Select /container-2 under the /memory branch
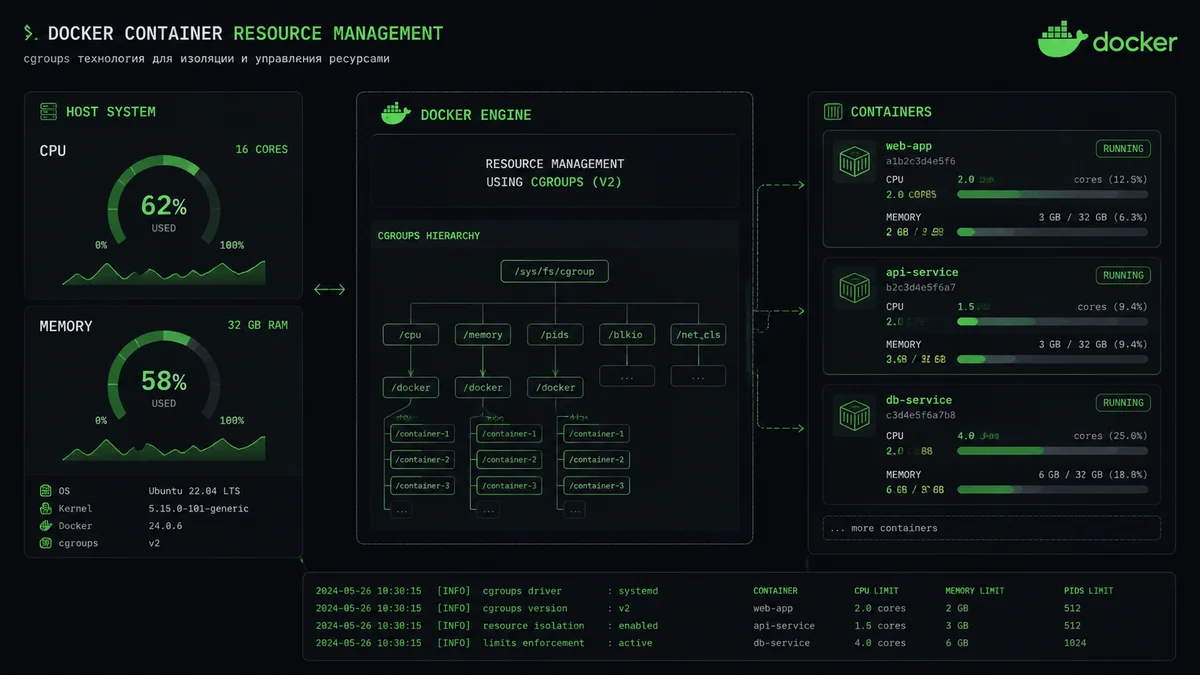 (x=510, y=460)
